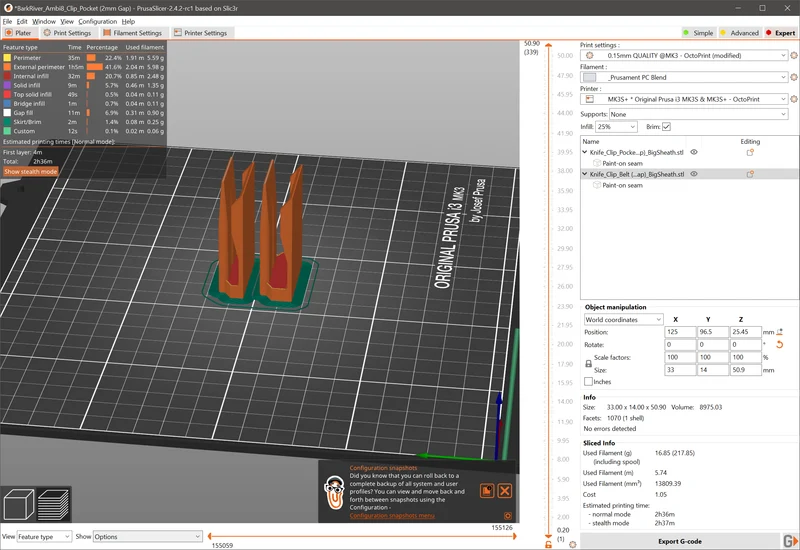Open the Printer preset dropdown
This screenshot has height=550, width=800.
[x=684, y=99]
